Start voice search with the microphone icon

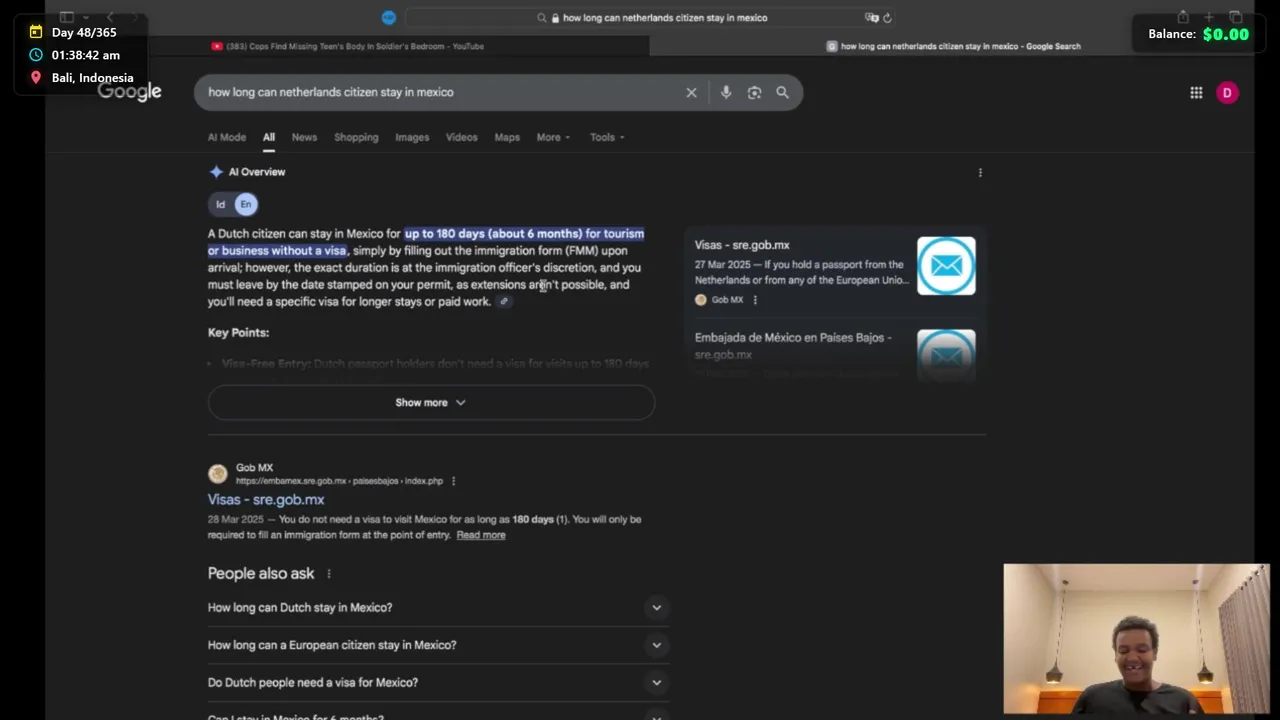click(726, 92)
